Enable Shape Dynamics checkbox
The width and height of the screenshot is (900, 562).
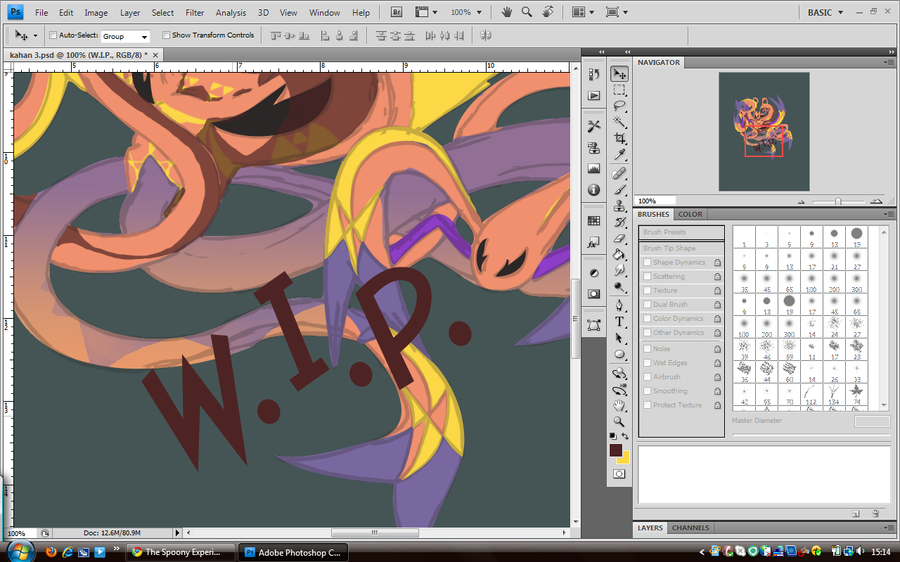pos(647,262)
